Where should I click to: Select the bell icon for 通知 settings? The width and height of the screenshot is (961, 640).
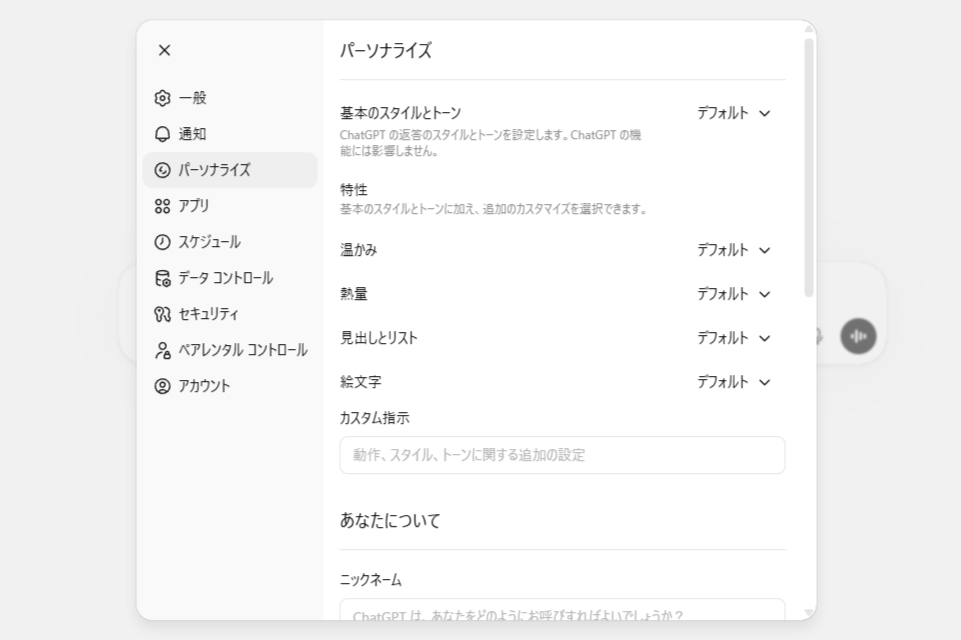point(163,134)
